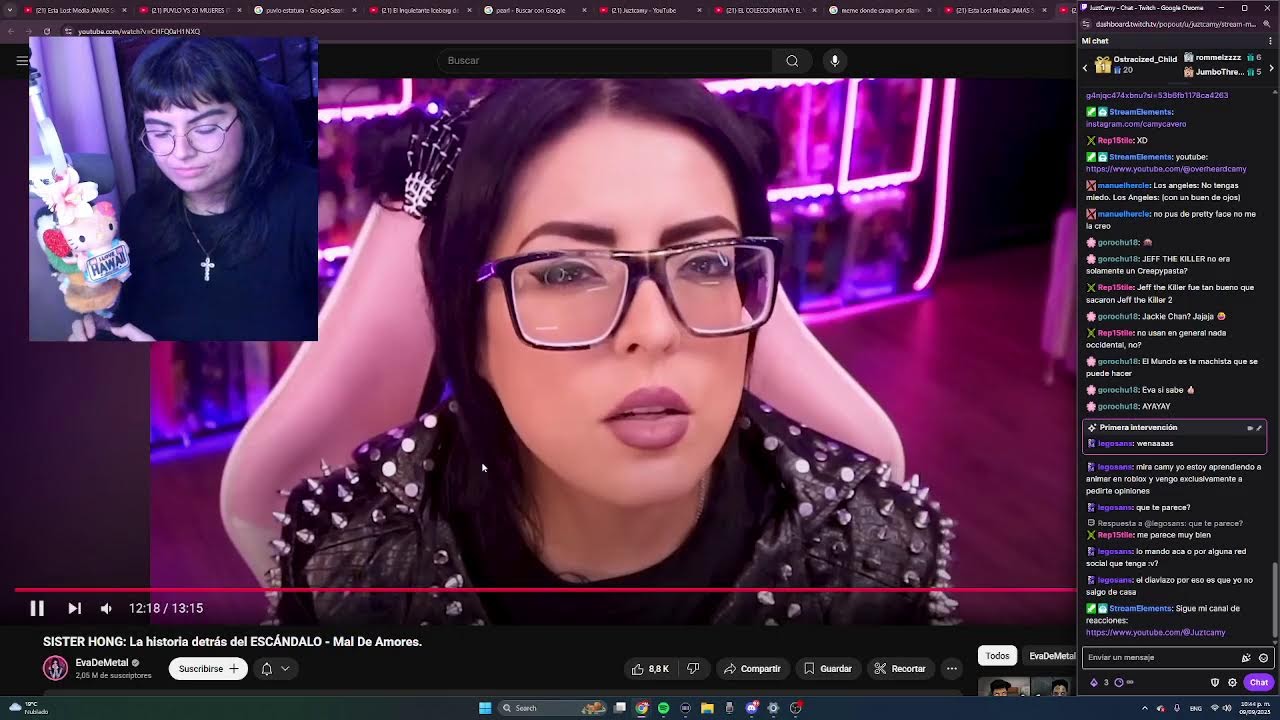Send message with purple Chat button

(1259, 683)
